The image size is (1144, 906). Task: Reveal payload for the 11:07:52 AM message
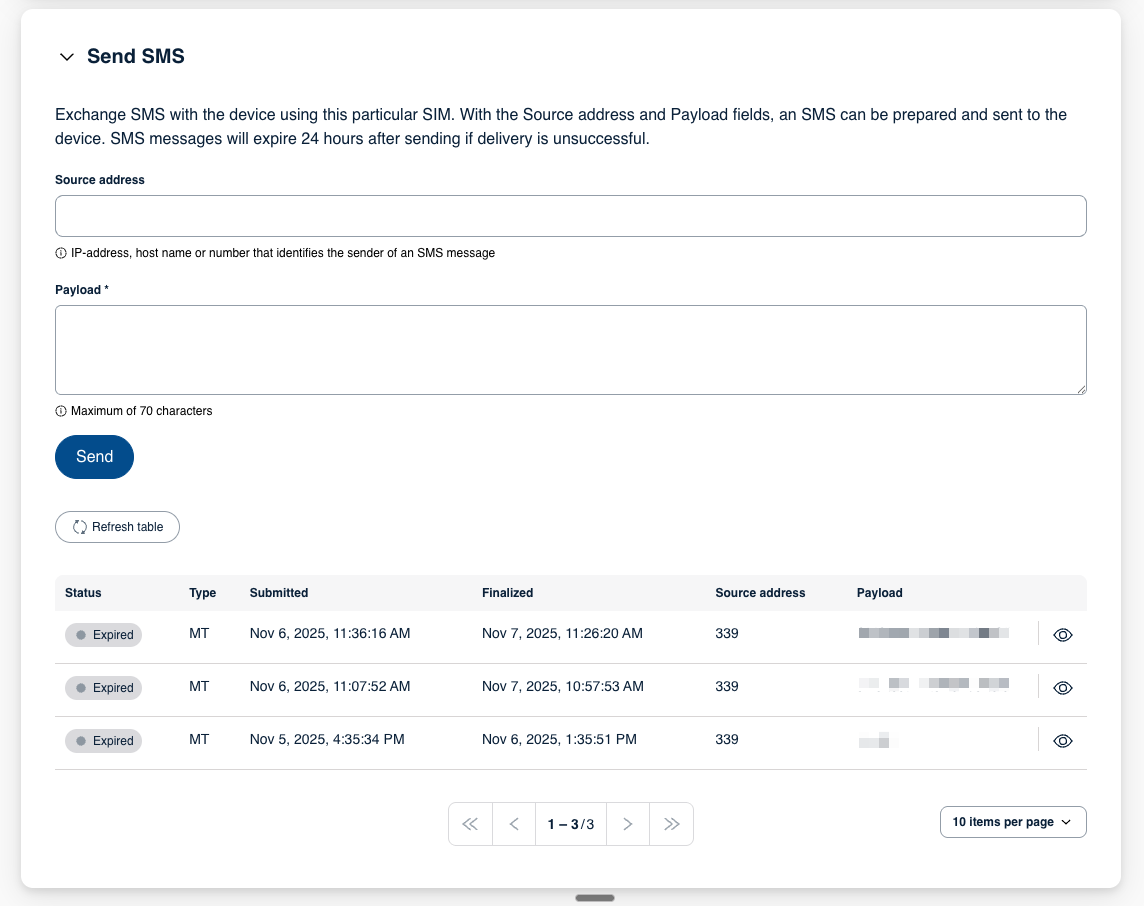pos(1063,688)
